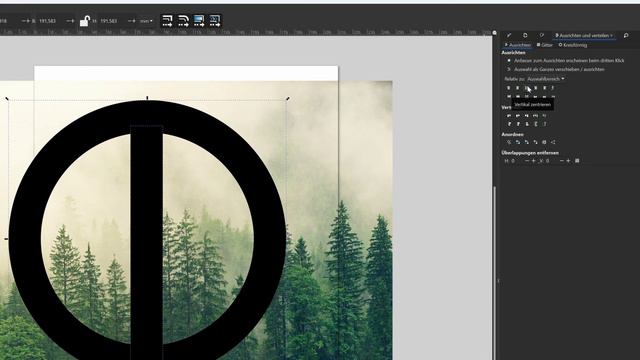Randomize object positions in 'Anordnen' row

[x=544, y=142]
